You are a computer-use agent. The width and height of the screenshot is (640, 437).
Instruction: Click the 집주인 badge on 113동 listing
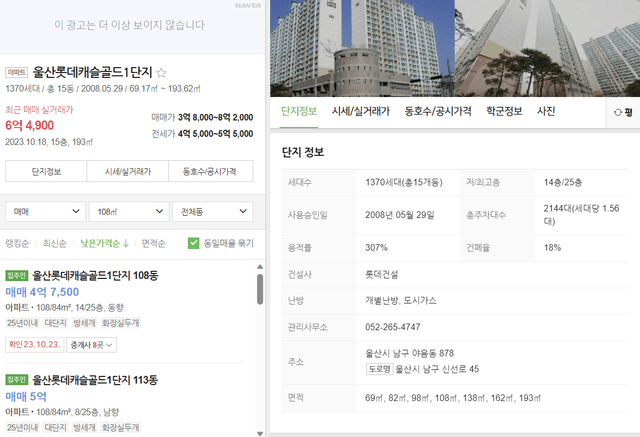coord(17,380)
